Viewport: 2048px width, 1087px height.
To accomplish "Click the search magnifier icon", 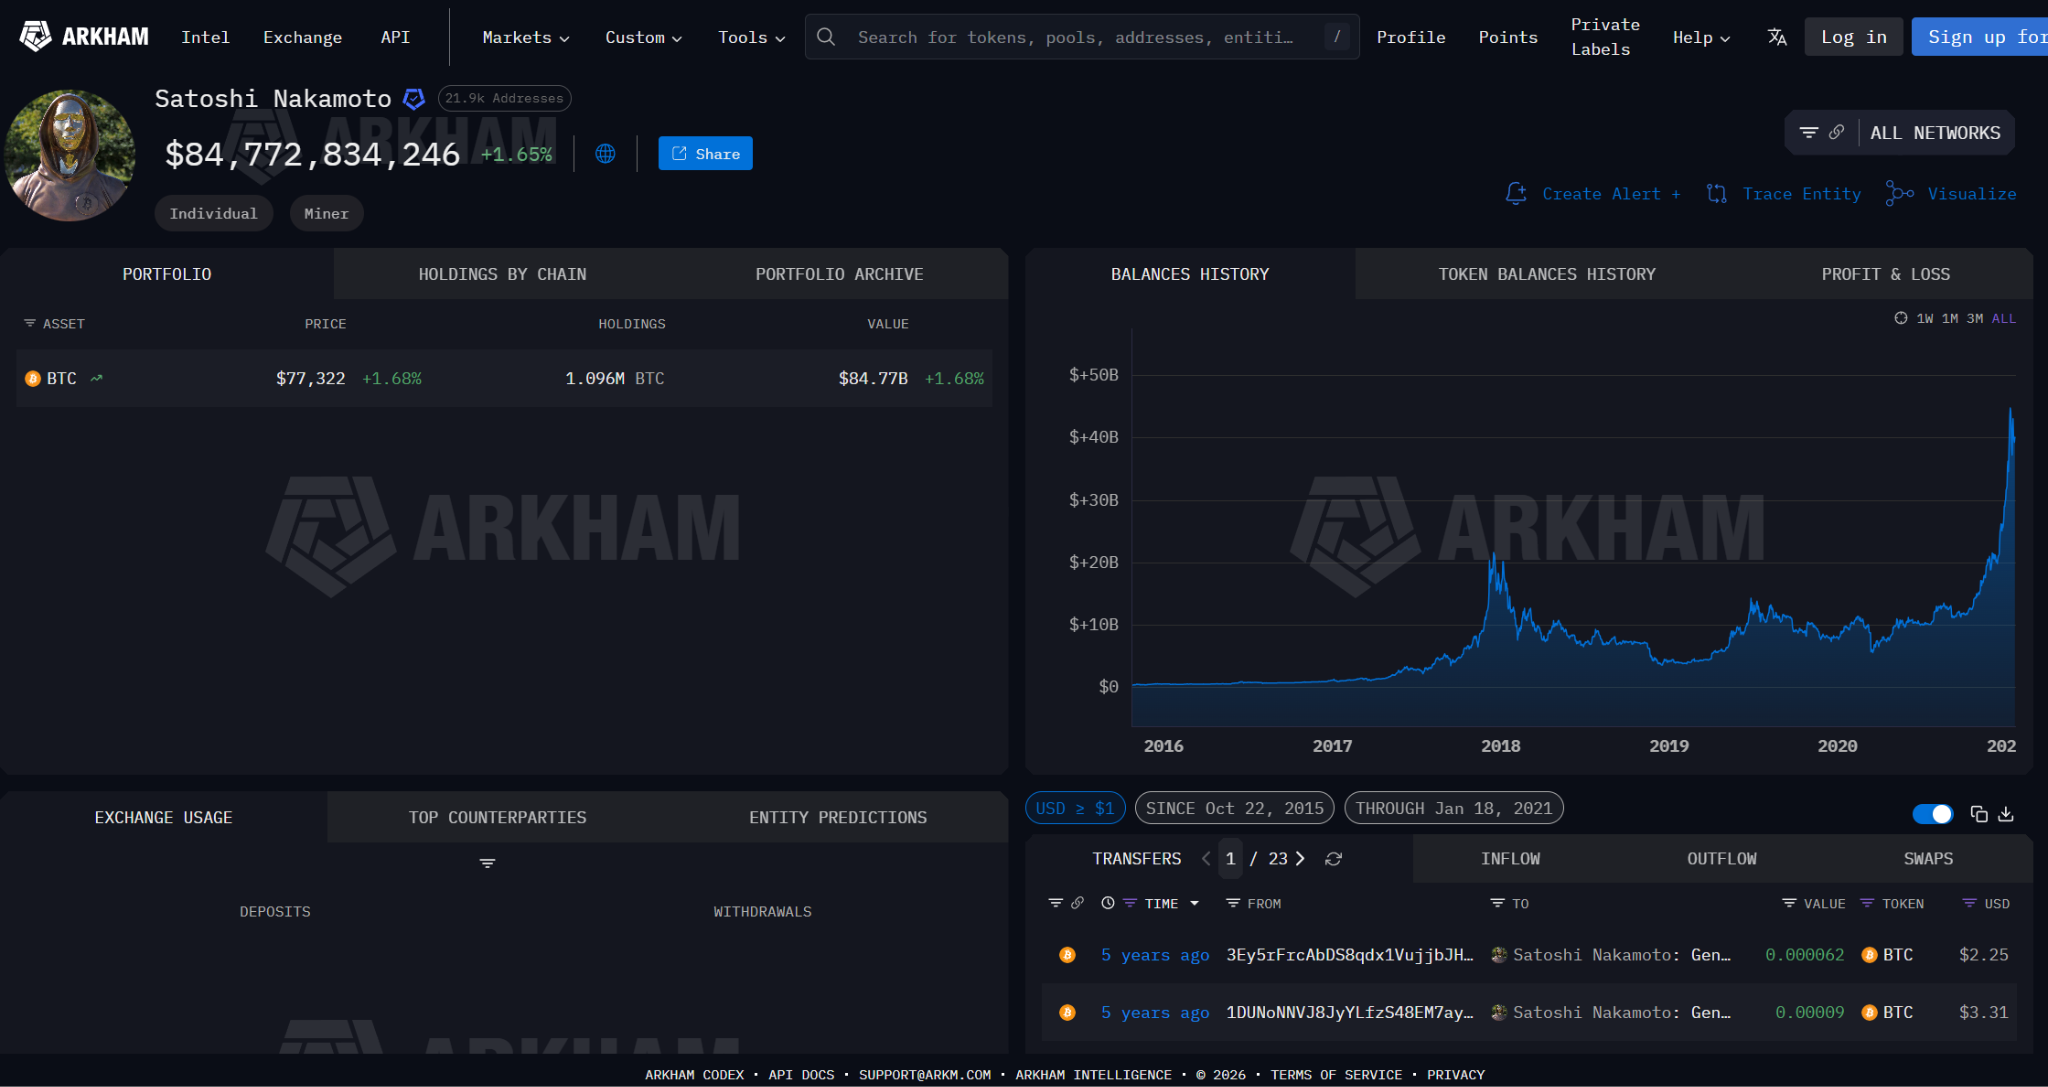I will pos(826,37).
